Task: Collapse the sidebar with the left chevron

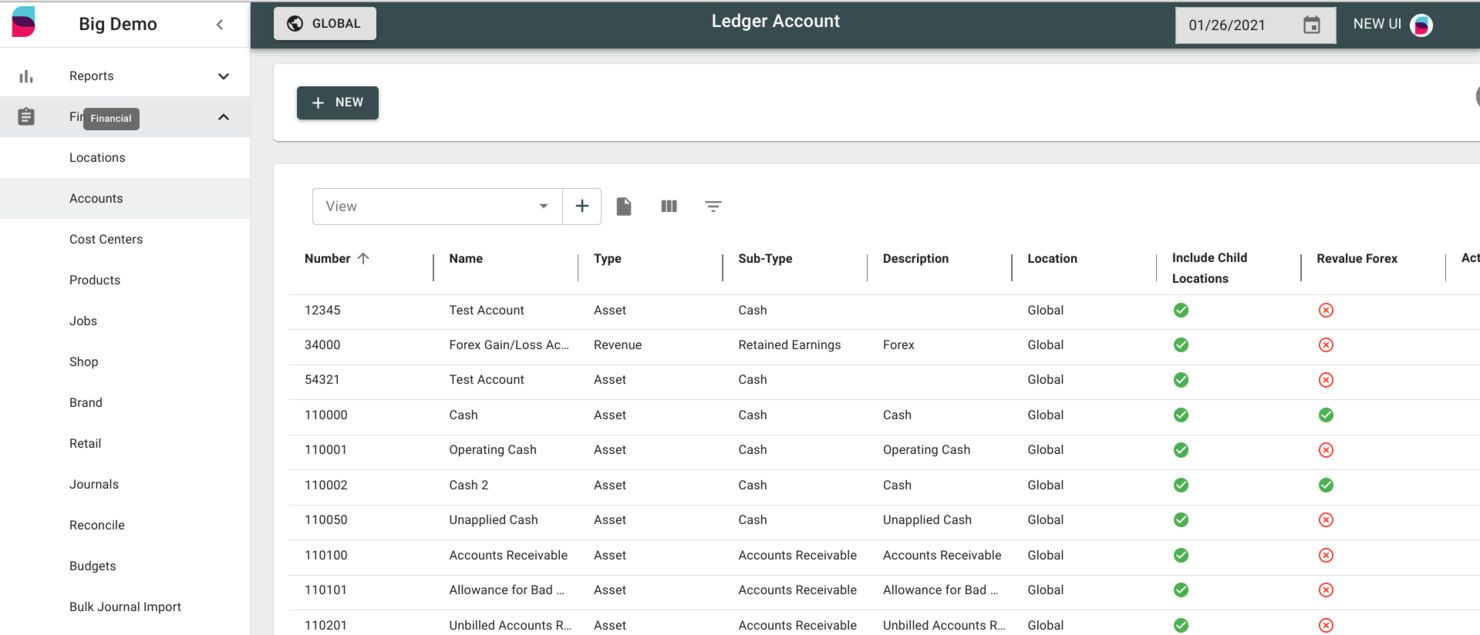Action: (x=220, y=25)
